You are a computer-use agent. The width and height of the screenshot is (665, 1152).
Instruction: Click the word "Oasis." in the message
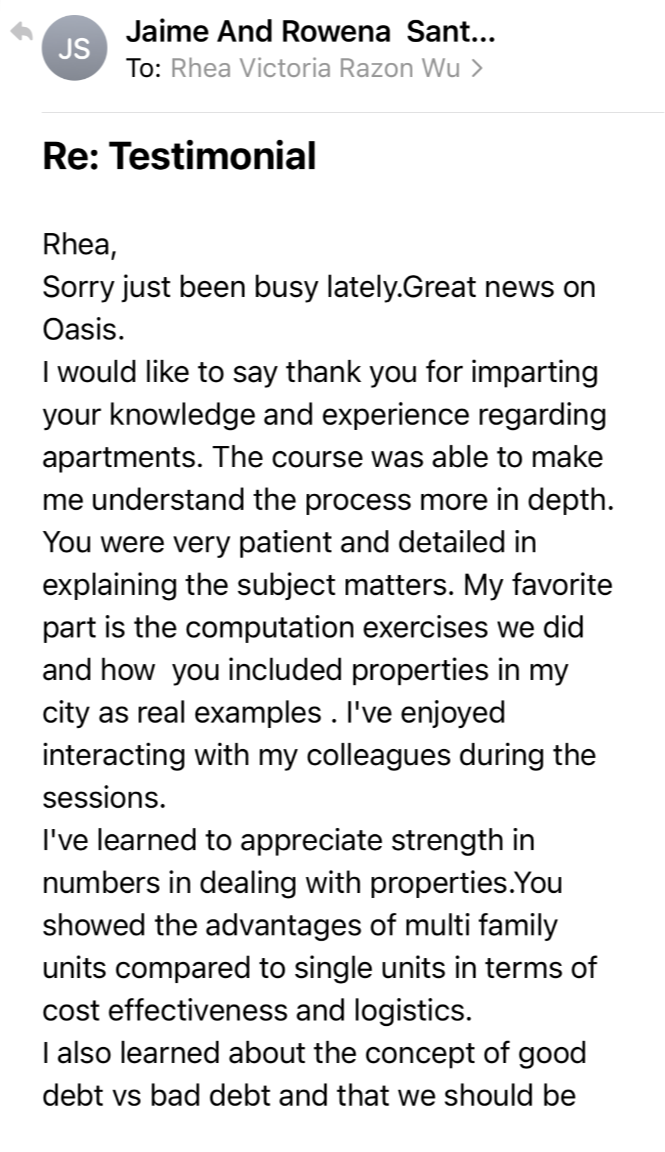coord(84,329)
